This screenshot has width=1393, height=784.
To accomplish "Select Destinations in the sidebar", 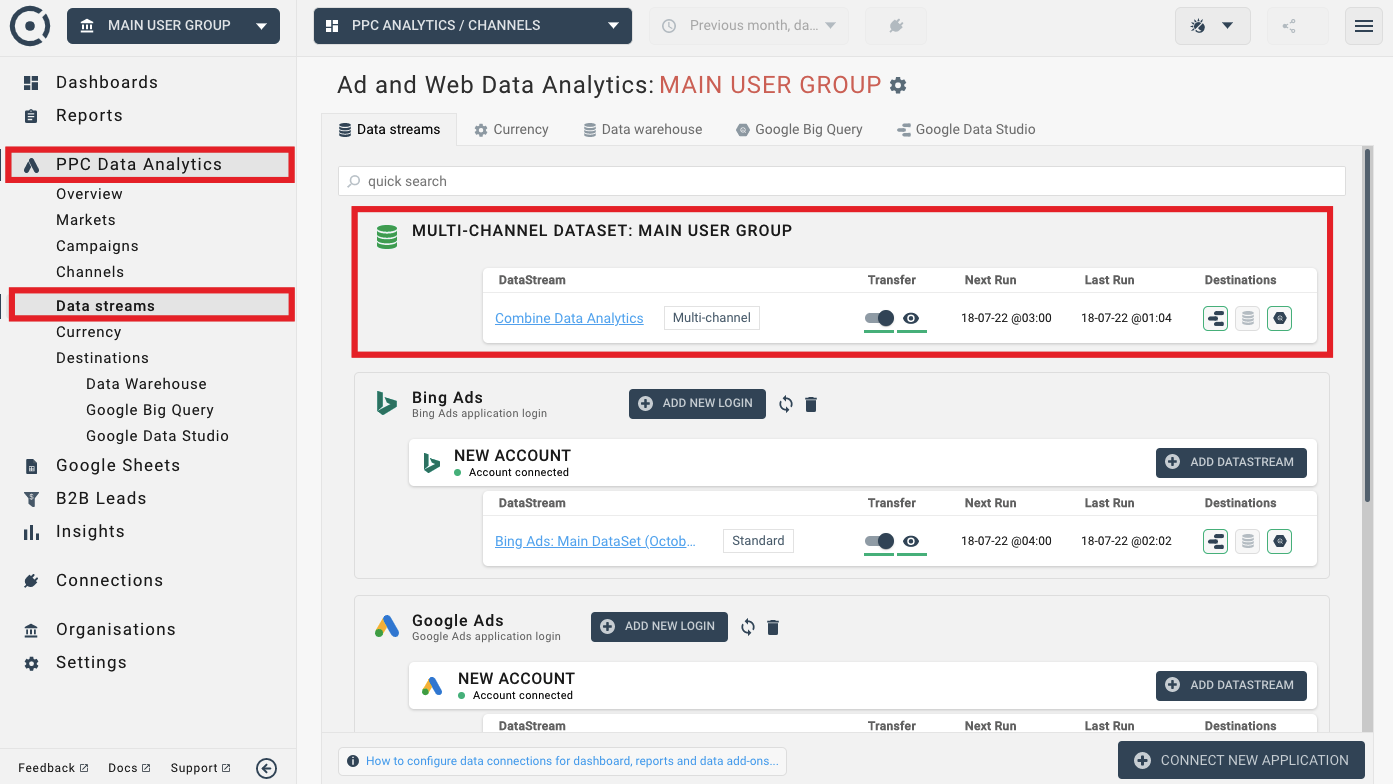I will coord(102,358).
